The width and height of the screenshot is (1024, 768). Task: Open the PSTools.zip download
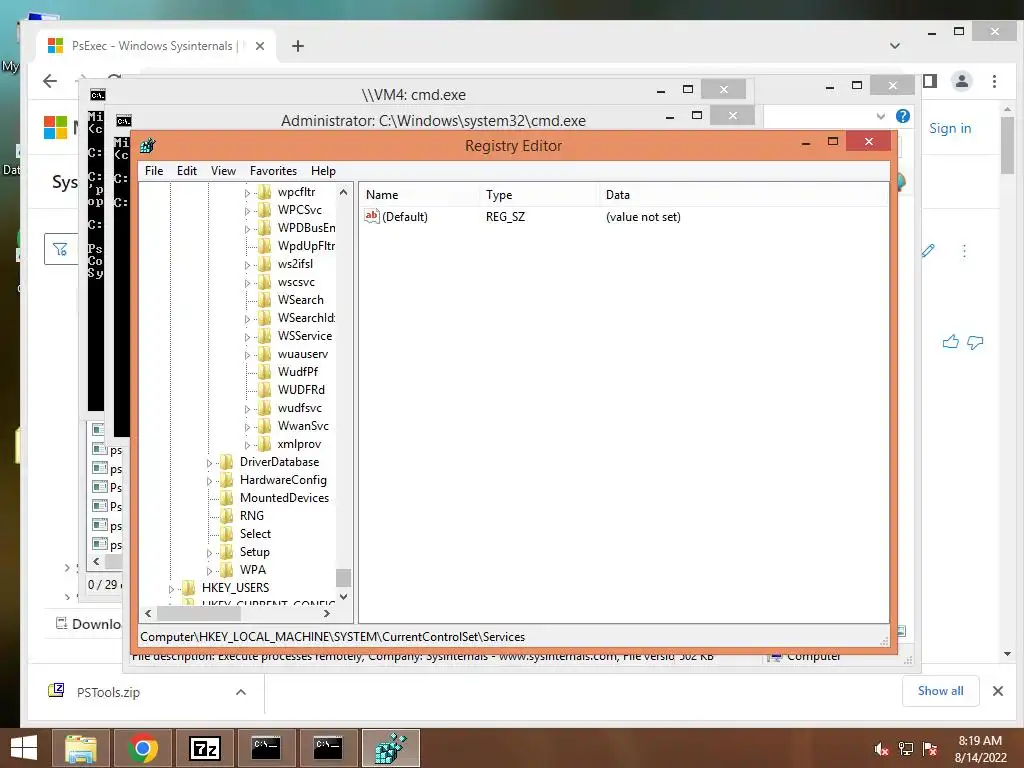click(108, 692)
